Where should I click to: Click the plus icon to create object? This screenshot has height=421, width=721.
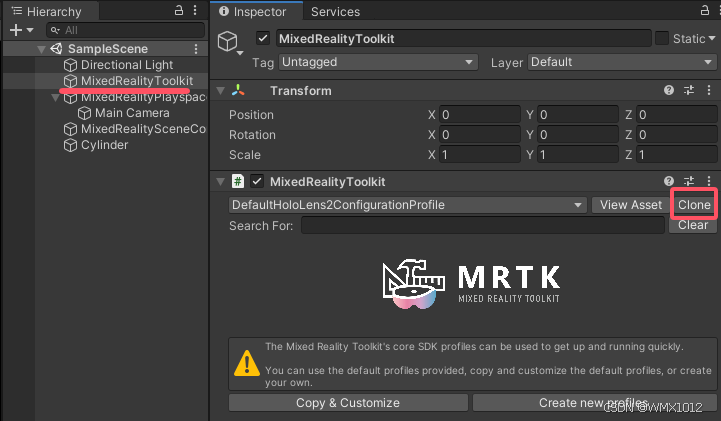point(16,30)
